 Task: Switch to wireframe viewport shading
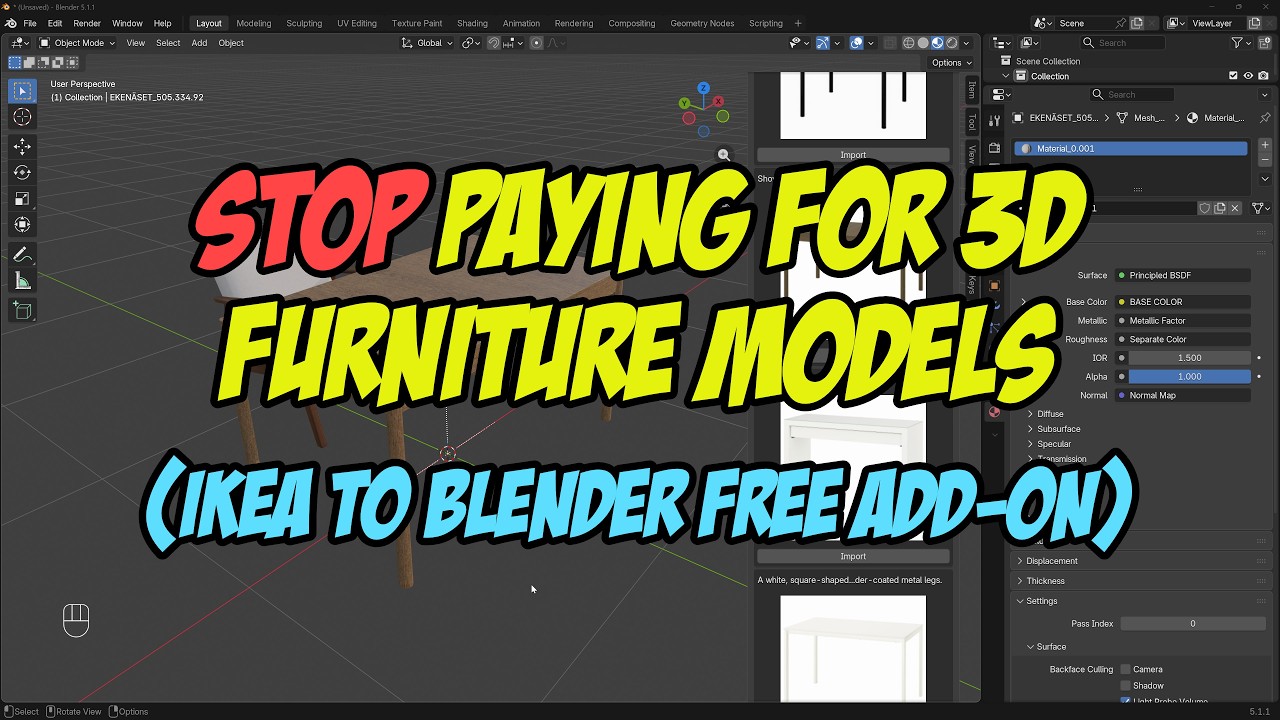click(909, 43)
